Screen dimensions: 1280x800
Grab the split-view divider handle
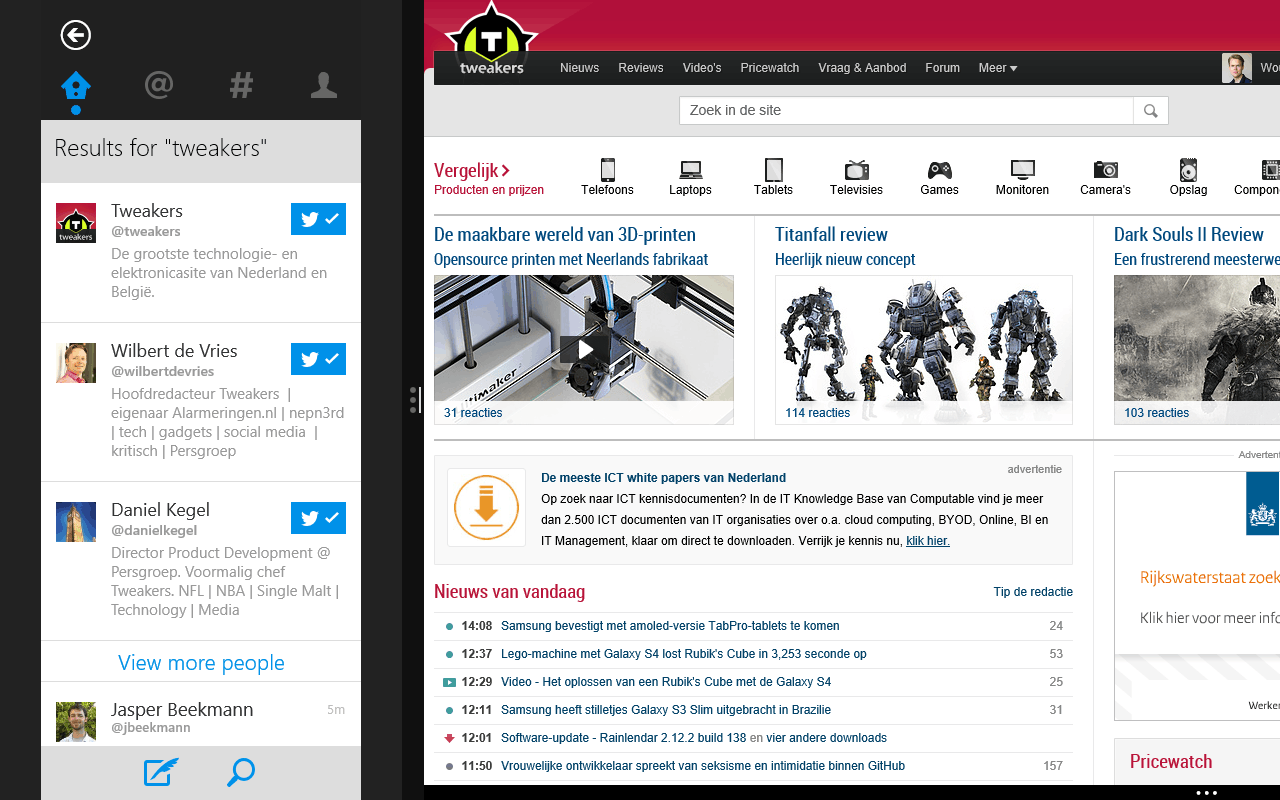(x=414, y=400)
